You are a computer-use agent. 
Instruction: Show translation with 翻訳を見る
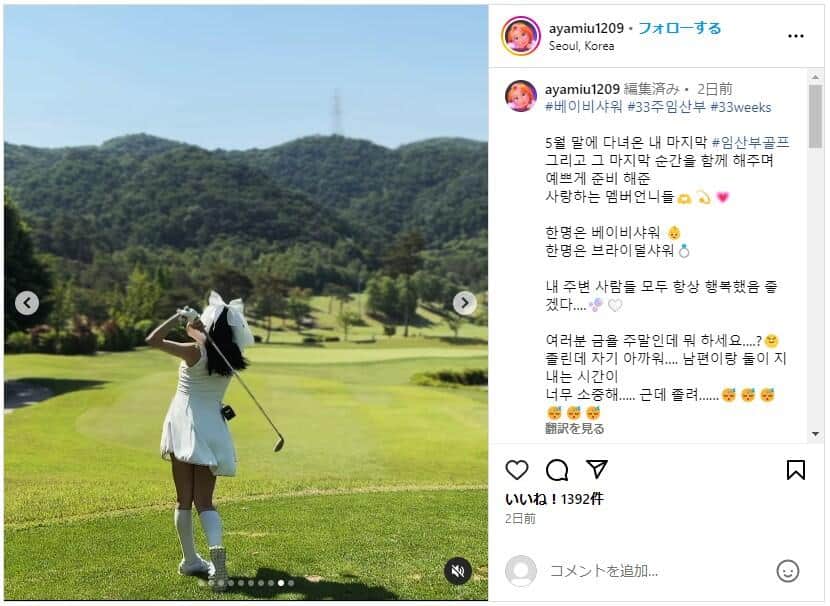(575, 429)
